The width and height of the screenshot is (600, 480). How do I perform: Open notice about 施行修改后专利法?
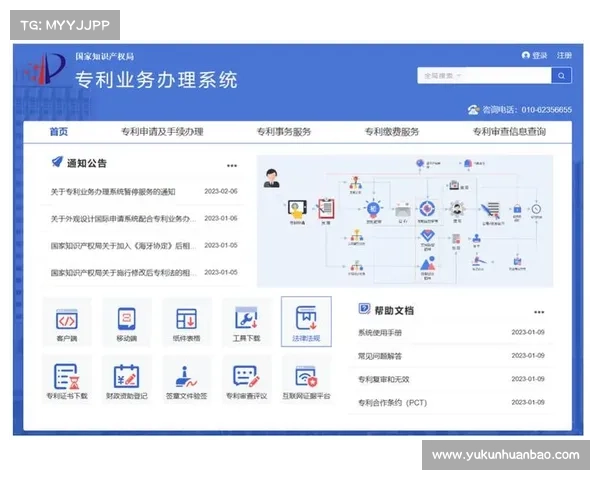click(x=123, y=273)
